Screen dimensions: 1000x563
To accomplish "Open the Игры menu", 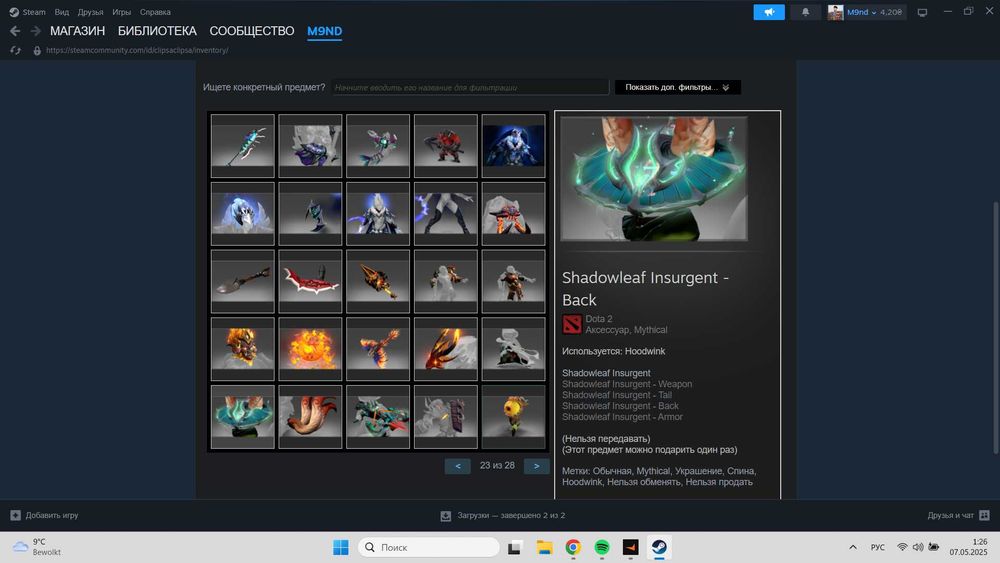I will coord(121,11).
